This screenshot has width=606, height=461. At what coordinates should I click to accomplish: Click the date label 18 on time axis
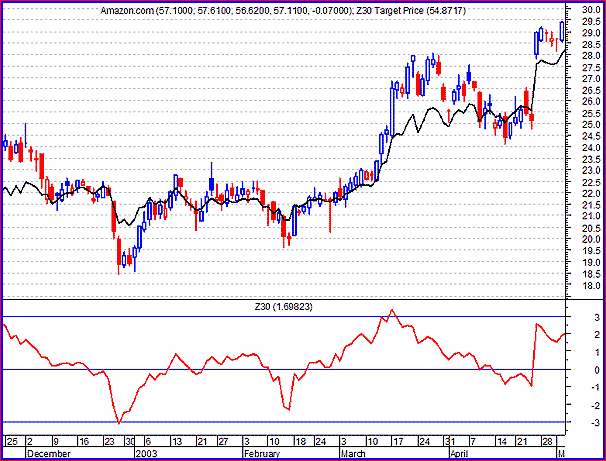pos(300,441)
